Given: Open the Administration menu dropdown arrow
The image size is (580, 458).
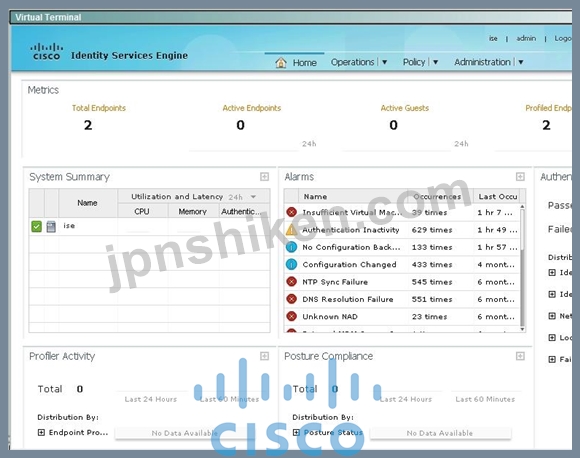Looking at the screenshot, I should point(520,62).
